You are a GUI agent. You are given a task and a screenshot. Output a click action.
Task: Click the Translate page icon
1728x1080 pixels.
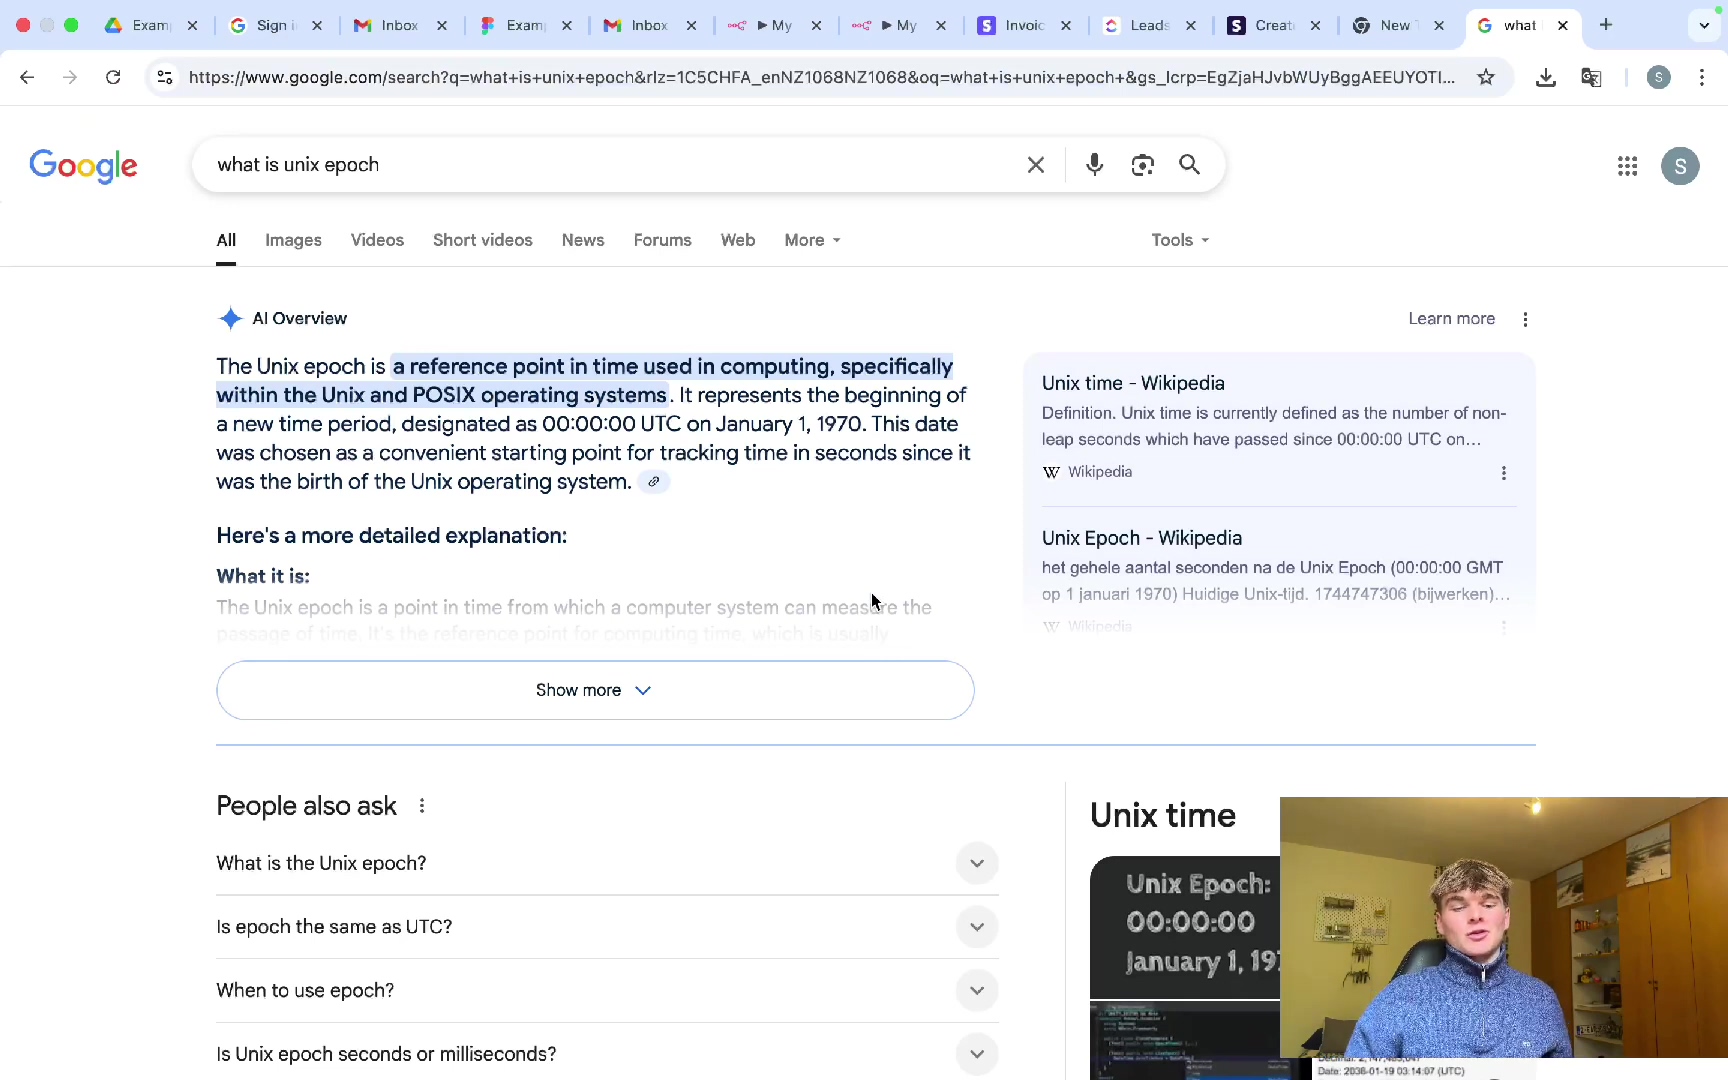pyautogui.click(x=1591, y=77)
